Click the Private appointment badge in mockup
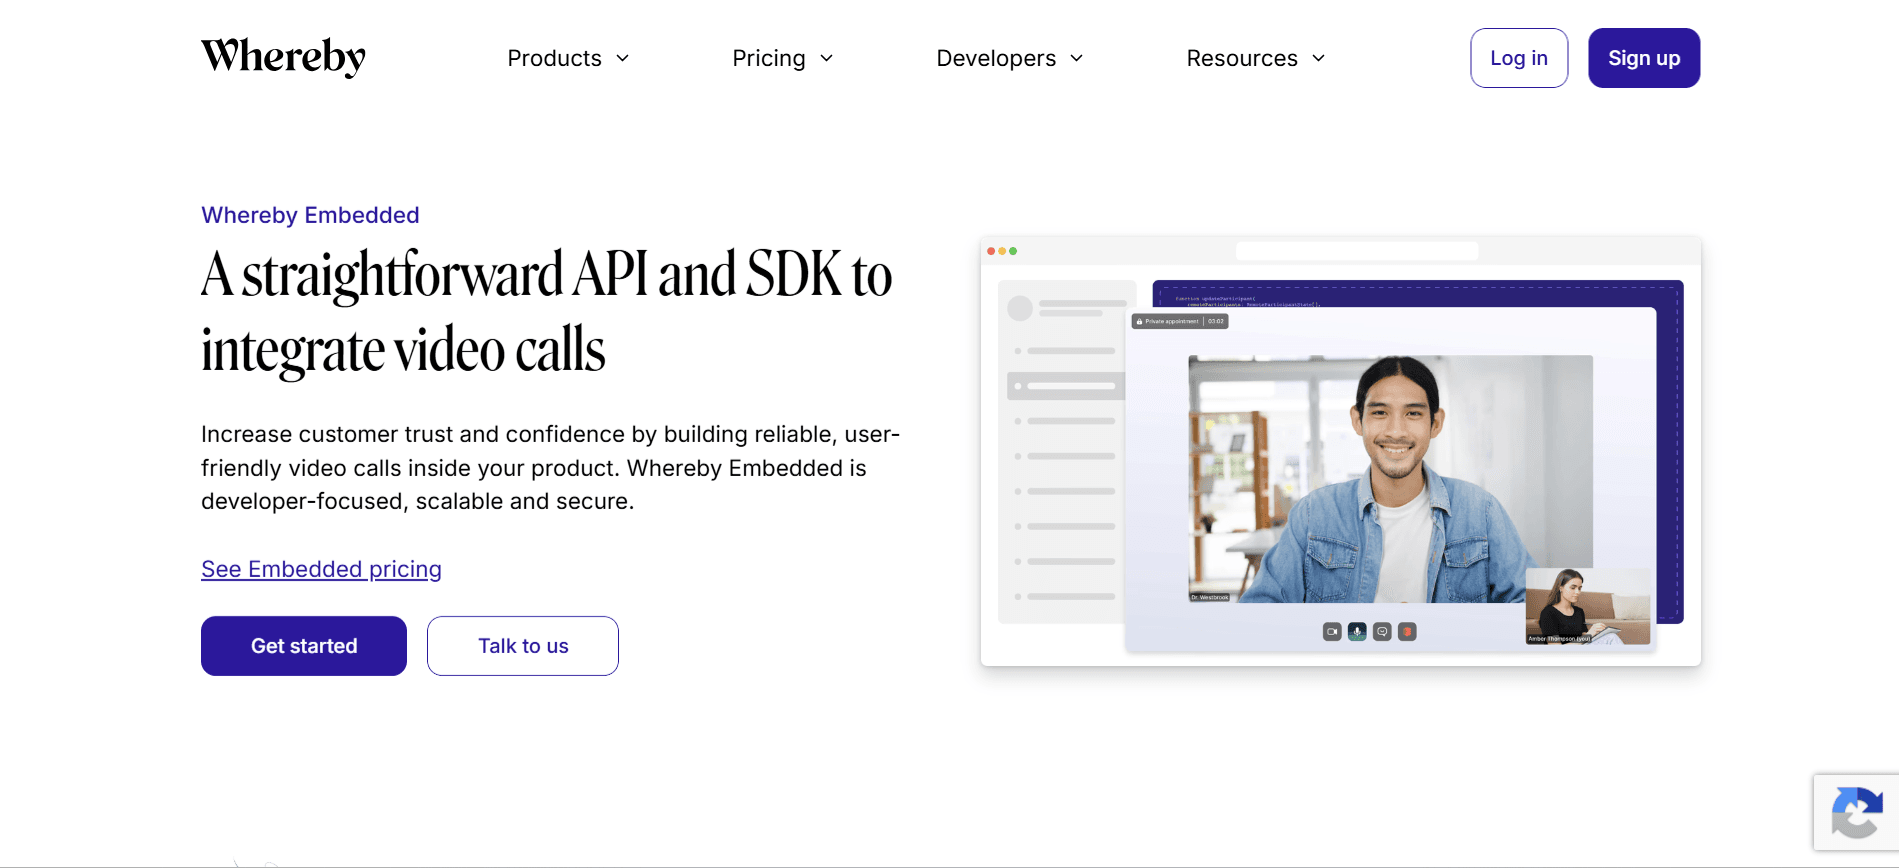 (x=1180, y=321)
